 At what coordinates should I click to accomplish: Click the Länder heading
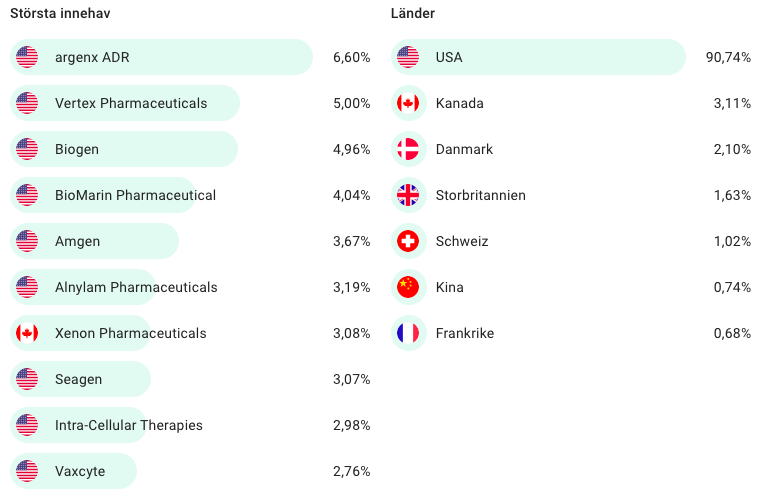click(x=413, y=13)
